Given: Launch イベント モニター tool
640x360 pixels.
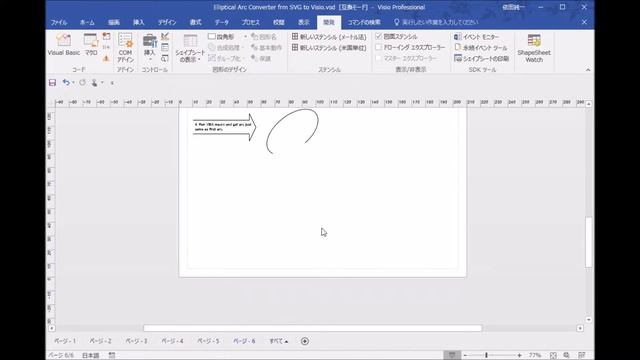Looking at the screenshot, I should pyautogui.click(x=476, y=37).
